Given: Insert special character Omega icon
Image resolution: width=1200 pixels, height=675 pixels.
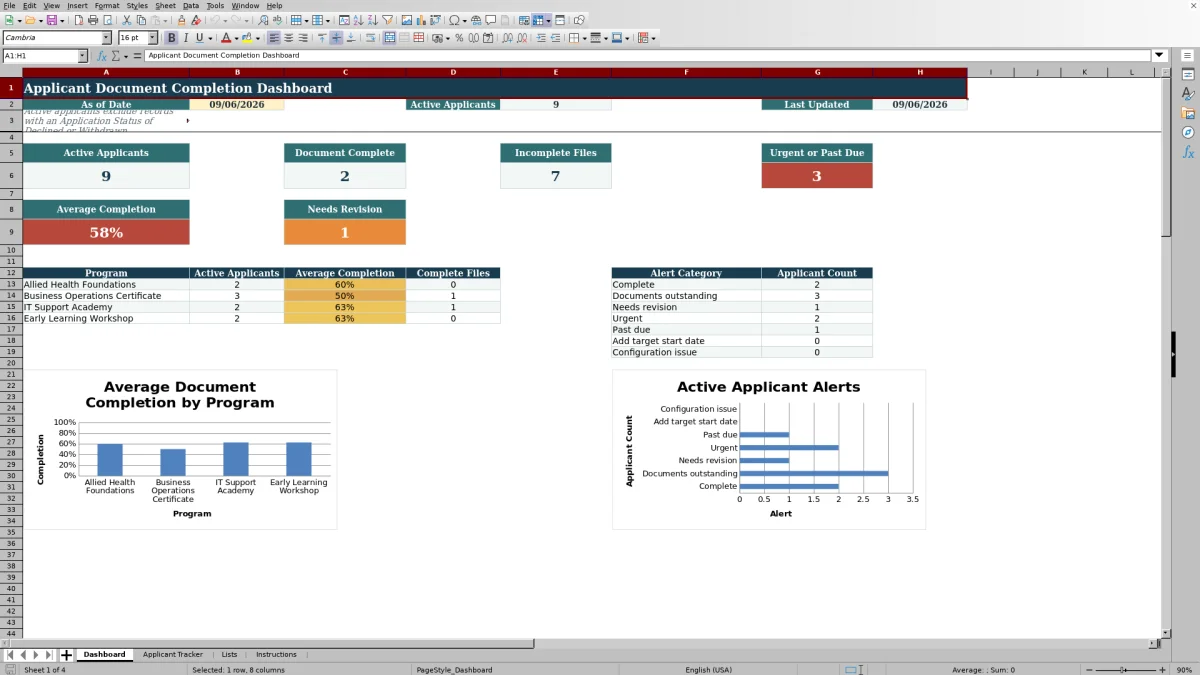Looking at the screenshot, I should 455,20.
